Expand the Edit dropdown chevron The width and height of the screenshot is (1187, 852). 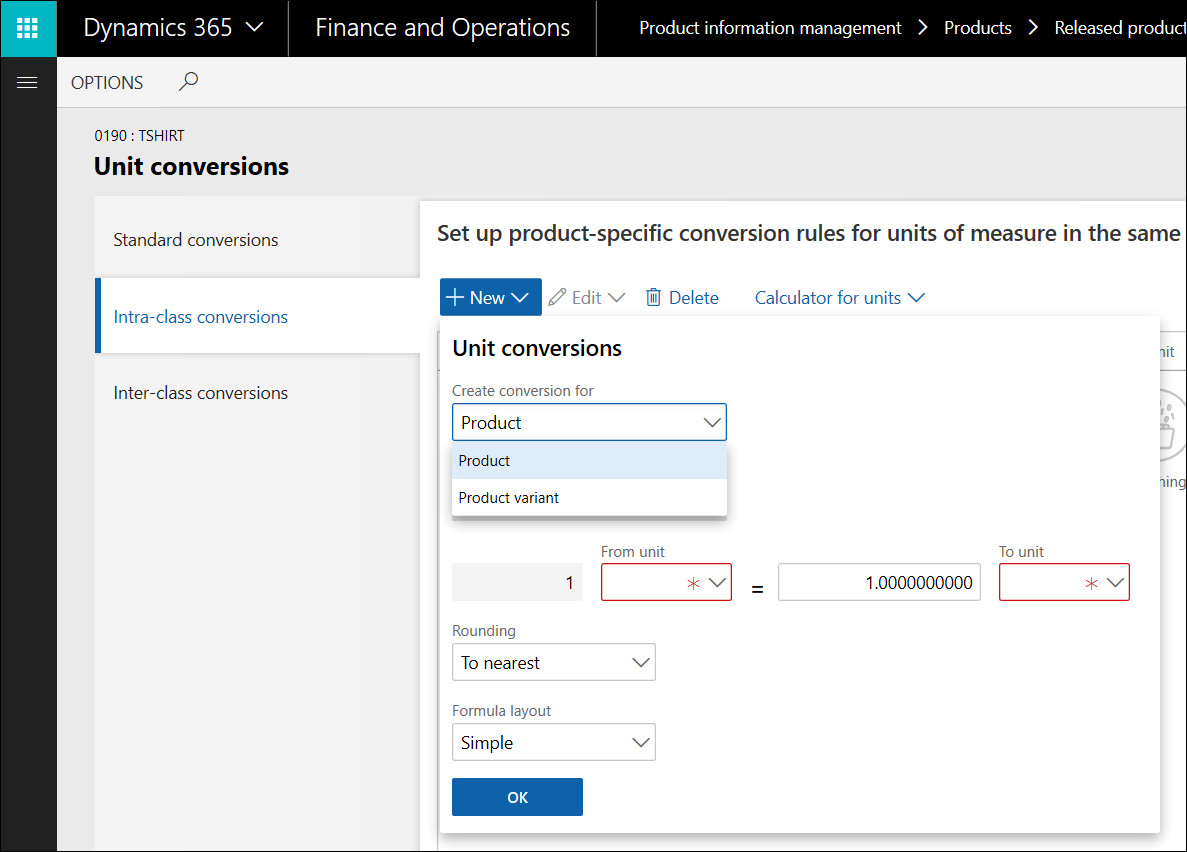616,298
